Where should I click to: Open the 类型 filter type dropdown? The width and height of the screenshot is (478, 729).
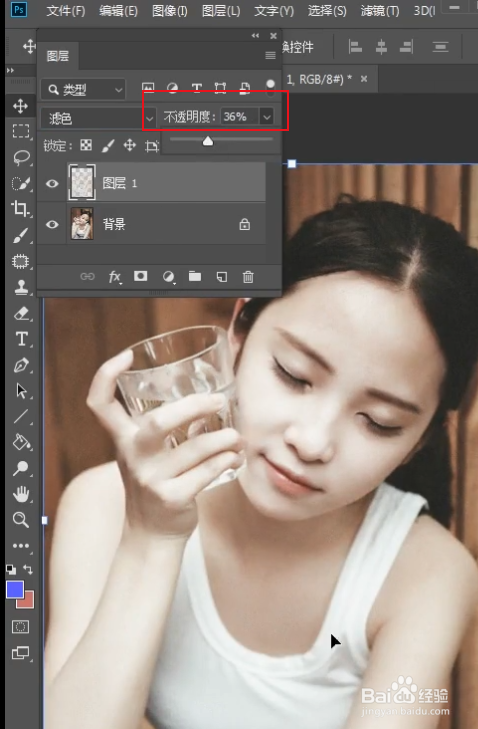[83, 90]
